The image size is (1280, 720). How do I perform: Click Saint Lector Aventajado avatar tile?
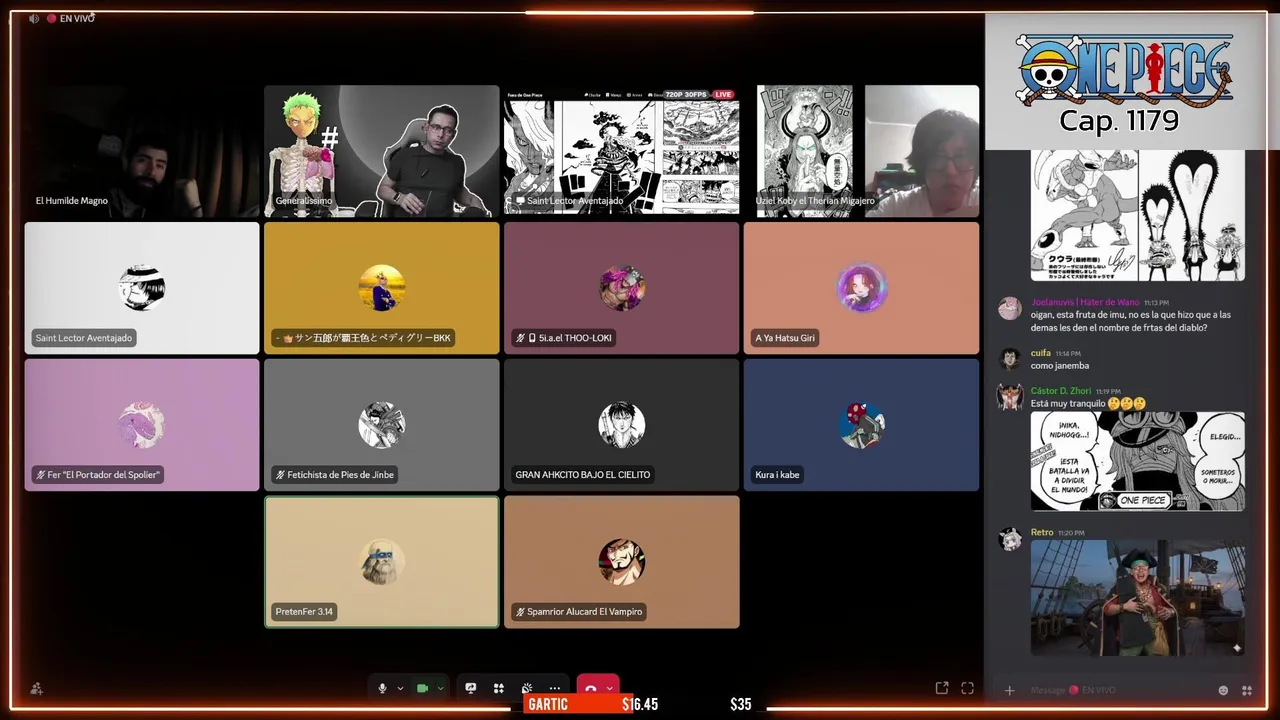click(142, 288)
